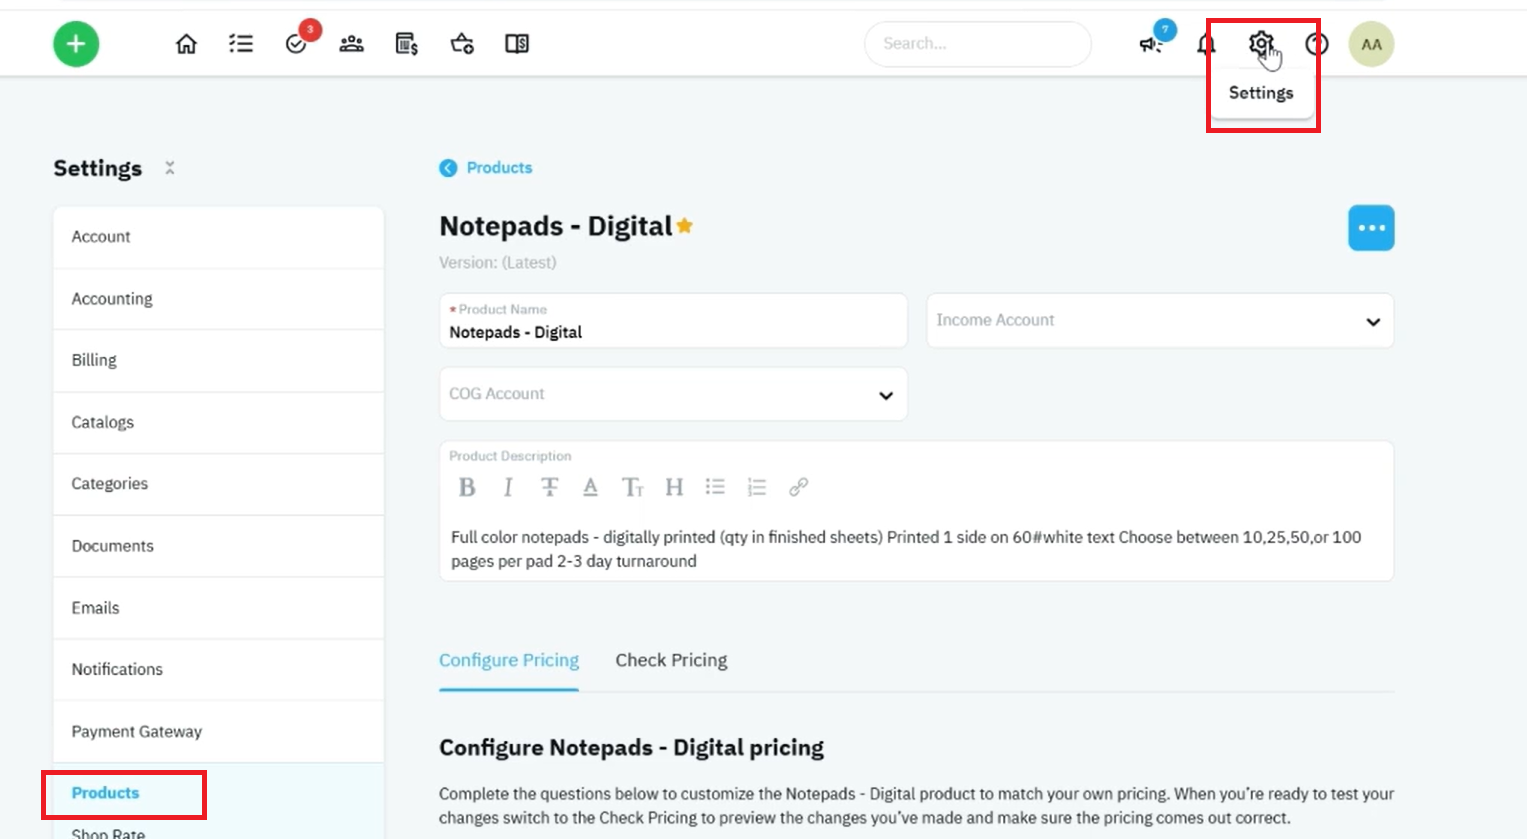Select Payment Gateway in settings menu
The image size is (1527, 839).
pos(218,731)
